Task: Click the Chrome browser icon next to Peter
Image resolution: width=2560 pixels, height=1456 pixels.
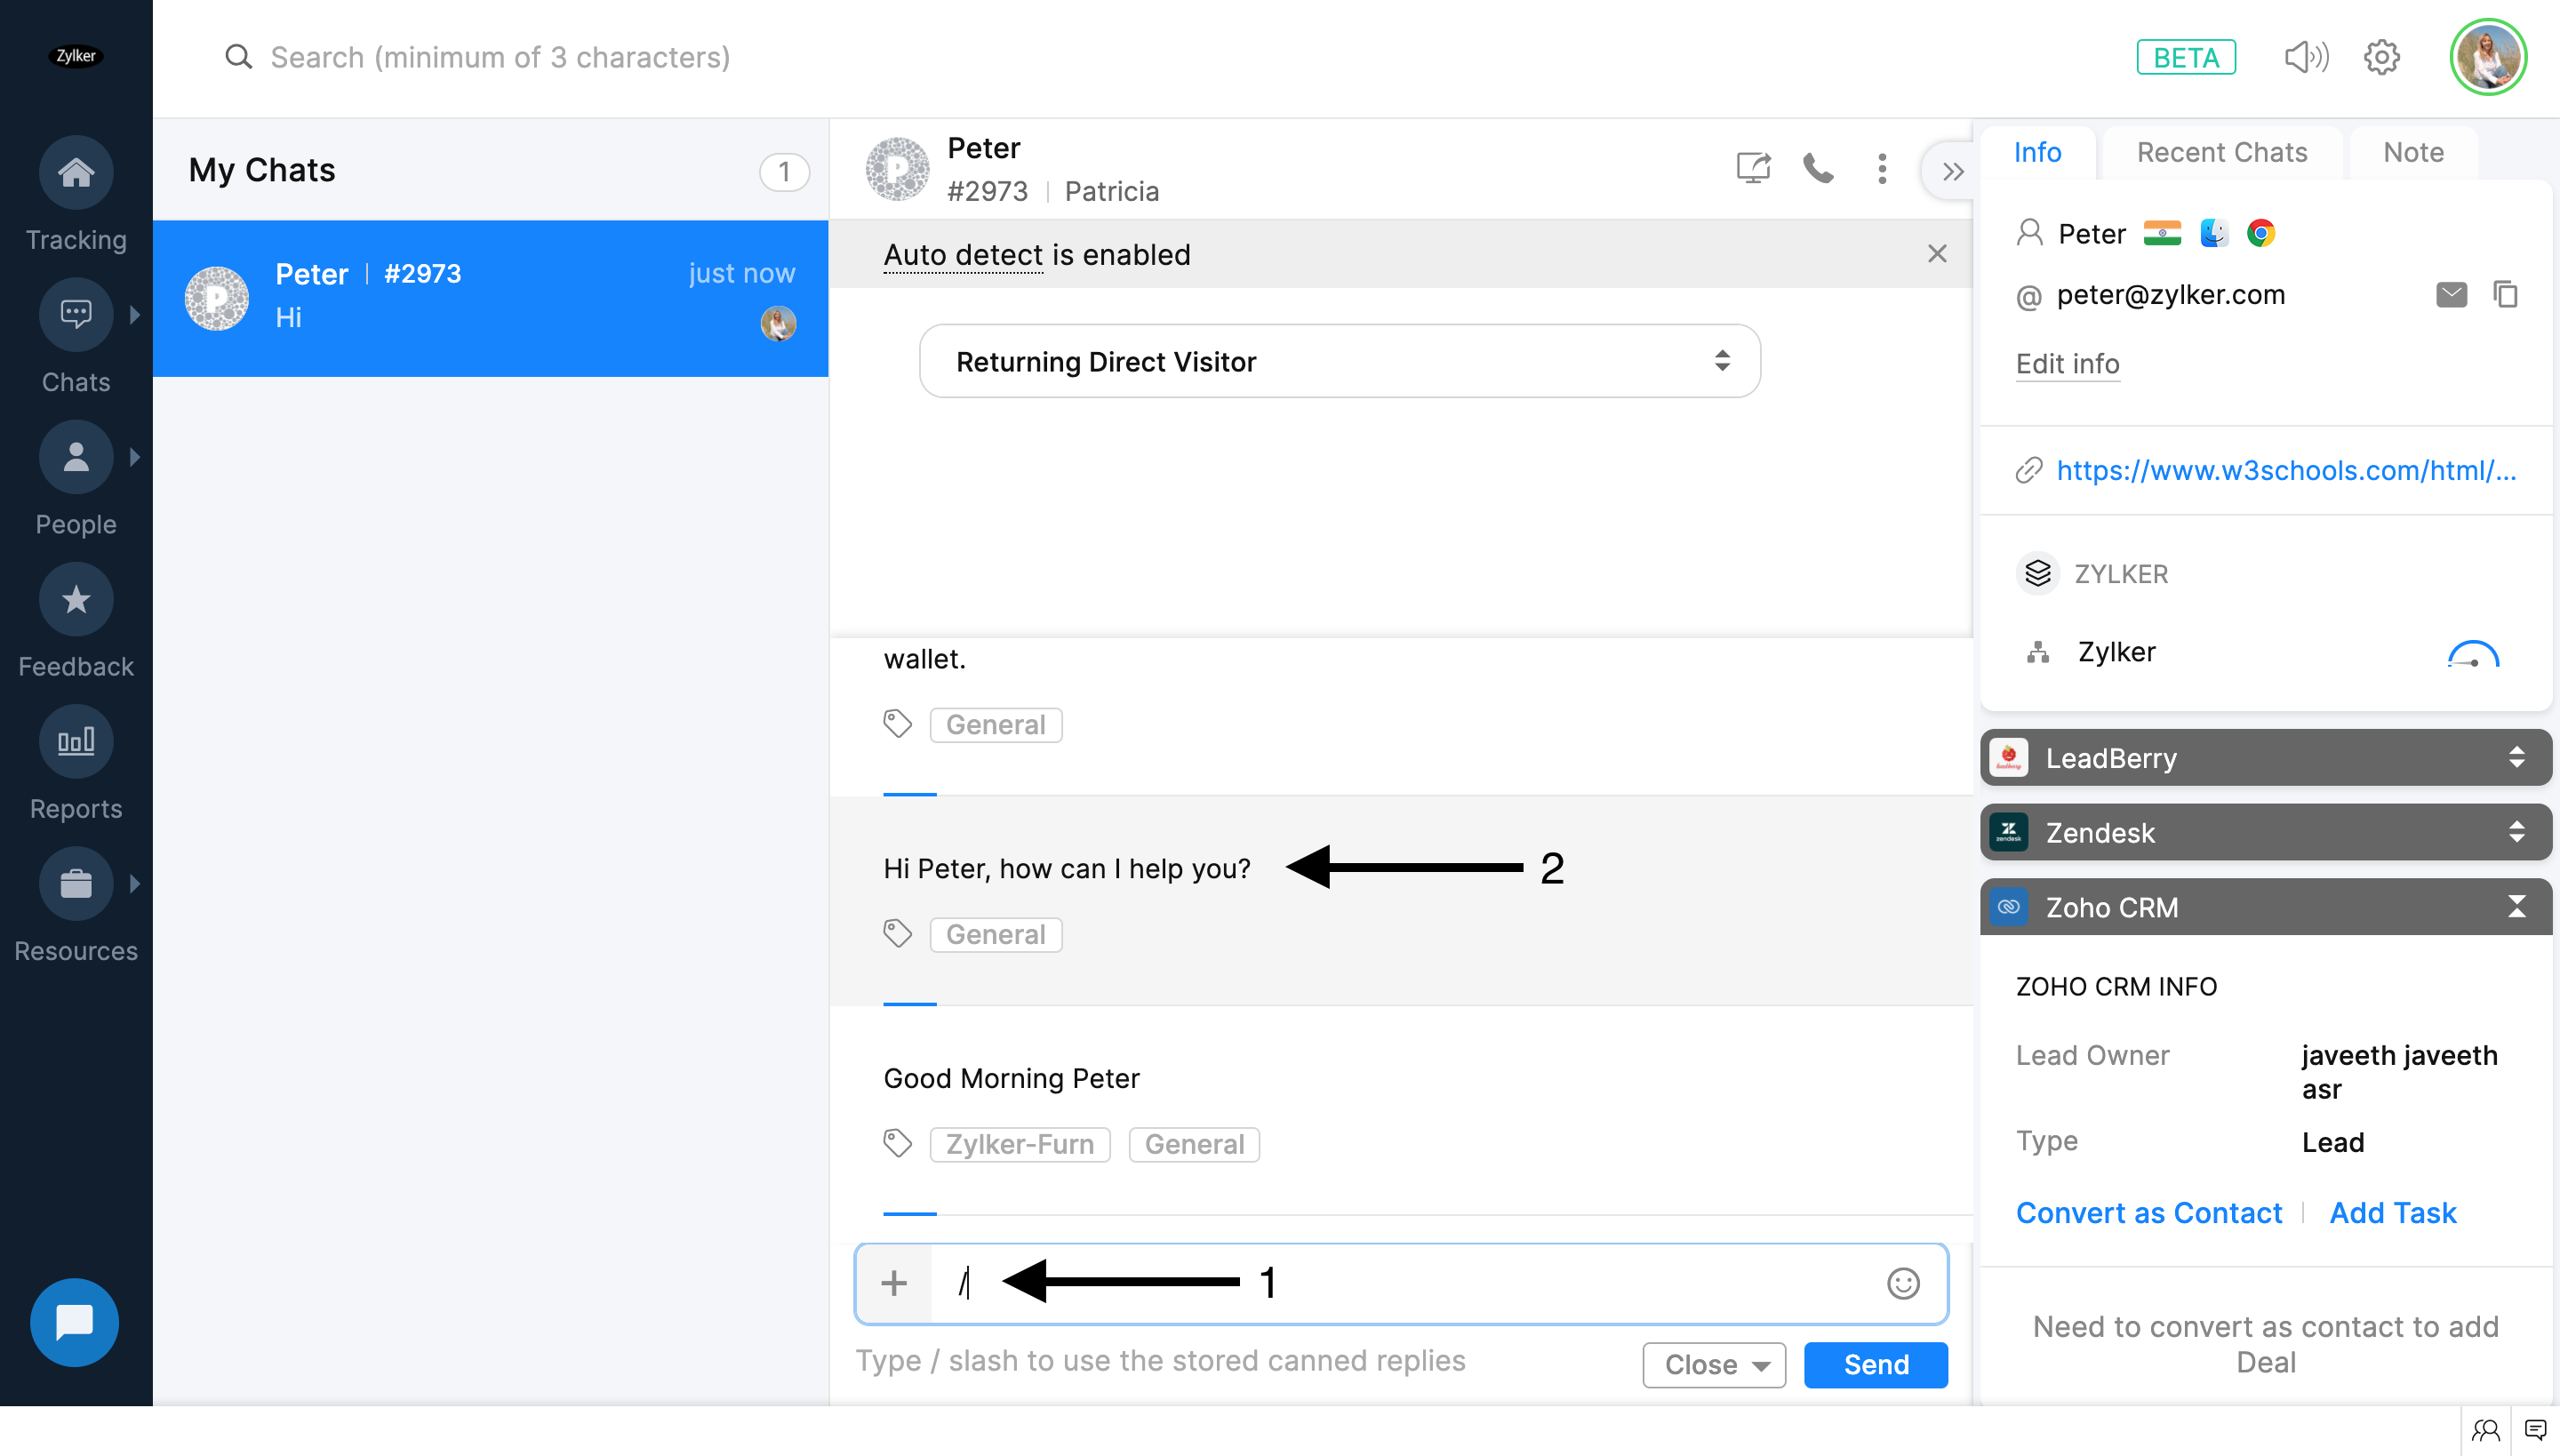Action: coord(2261,233)
